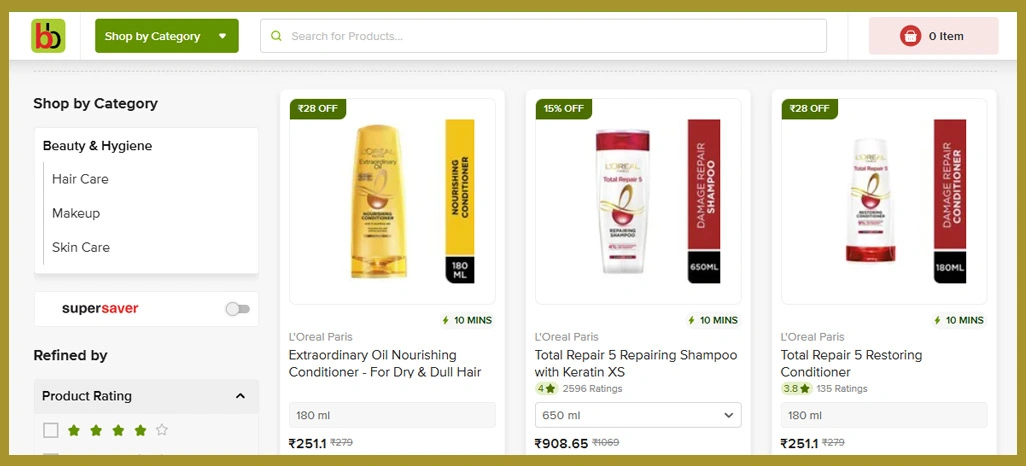This screenshot has height=466, width=1026.
Task: Toggle the supersaver switch
Action: (238, 309)
